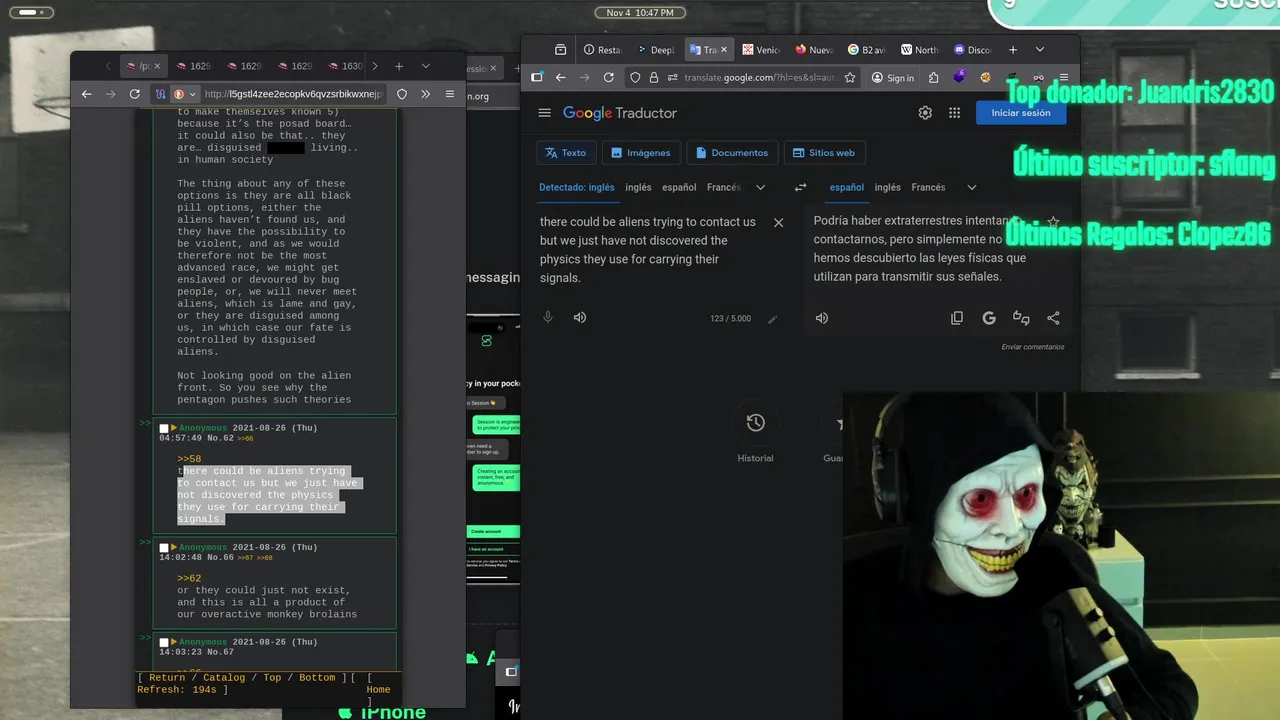Choose inglés as target language
The image size is (1280, 720).
coord(887,187)
